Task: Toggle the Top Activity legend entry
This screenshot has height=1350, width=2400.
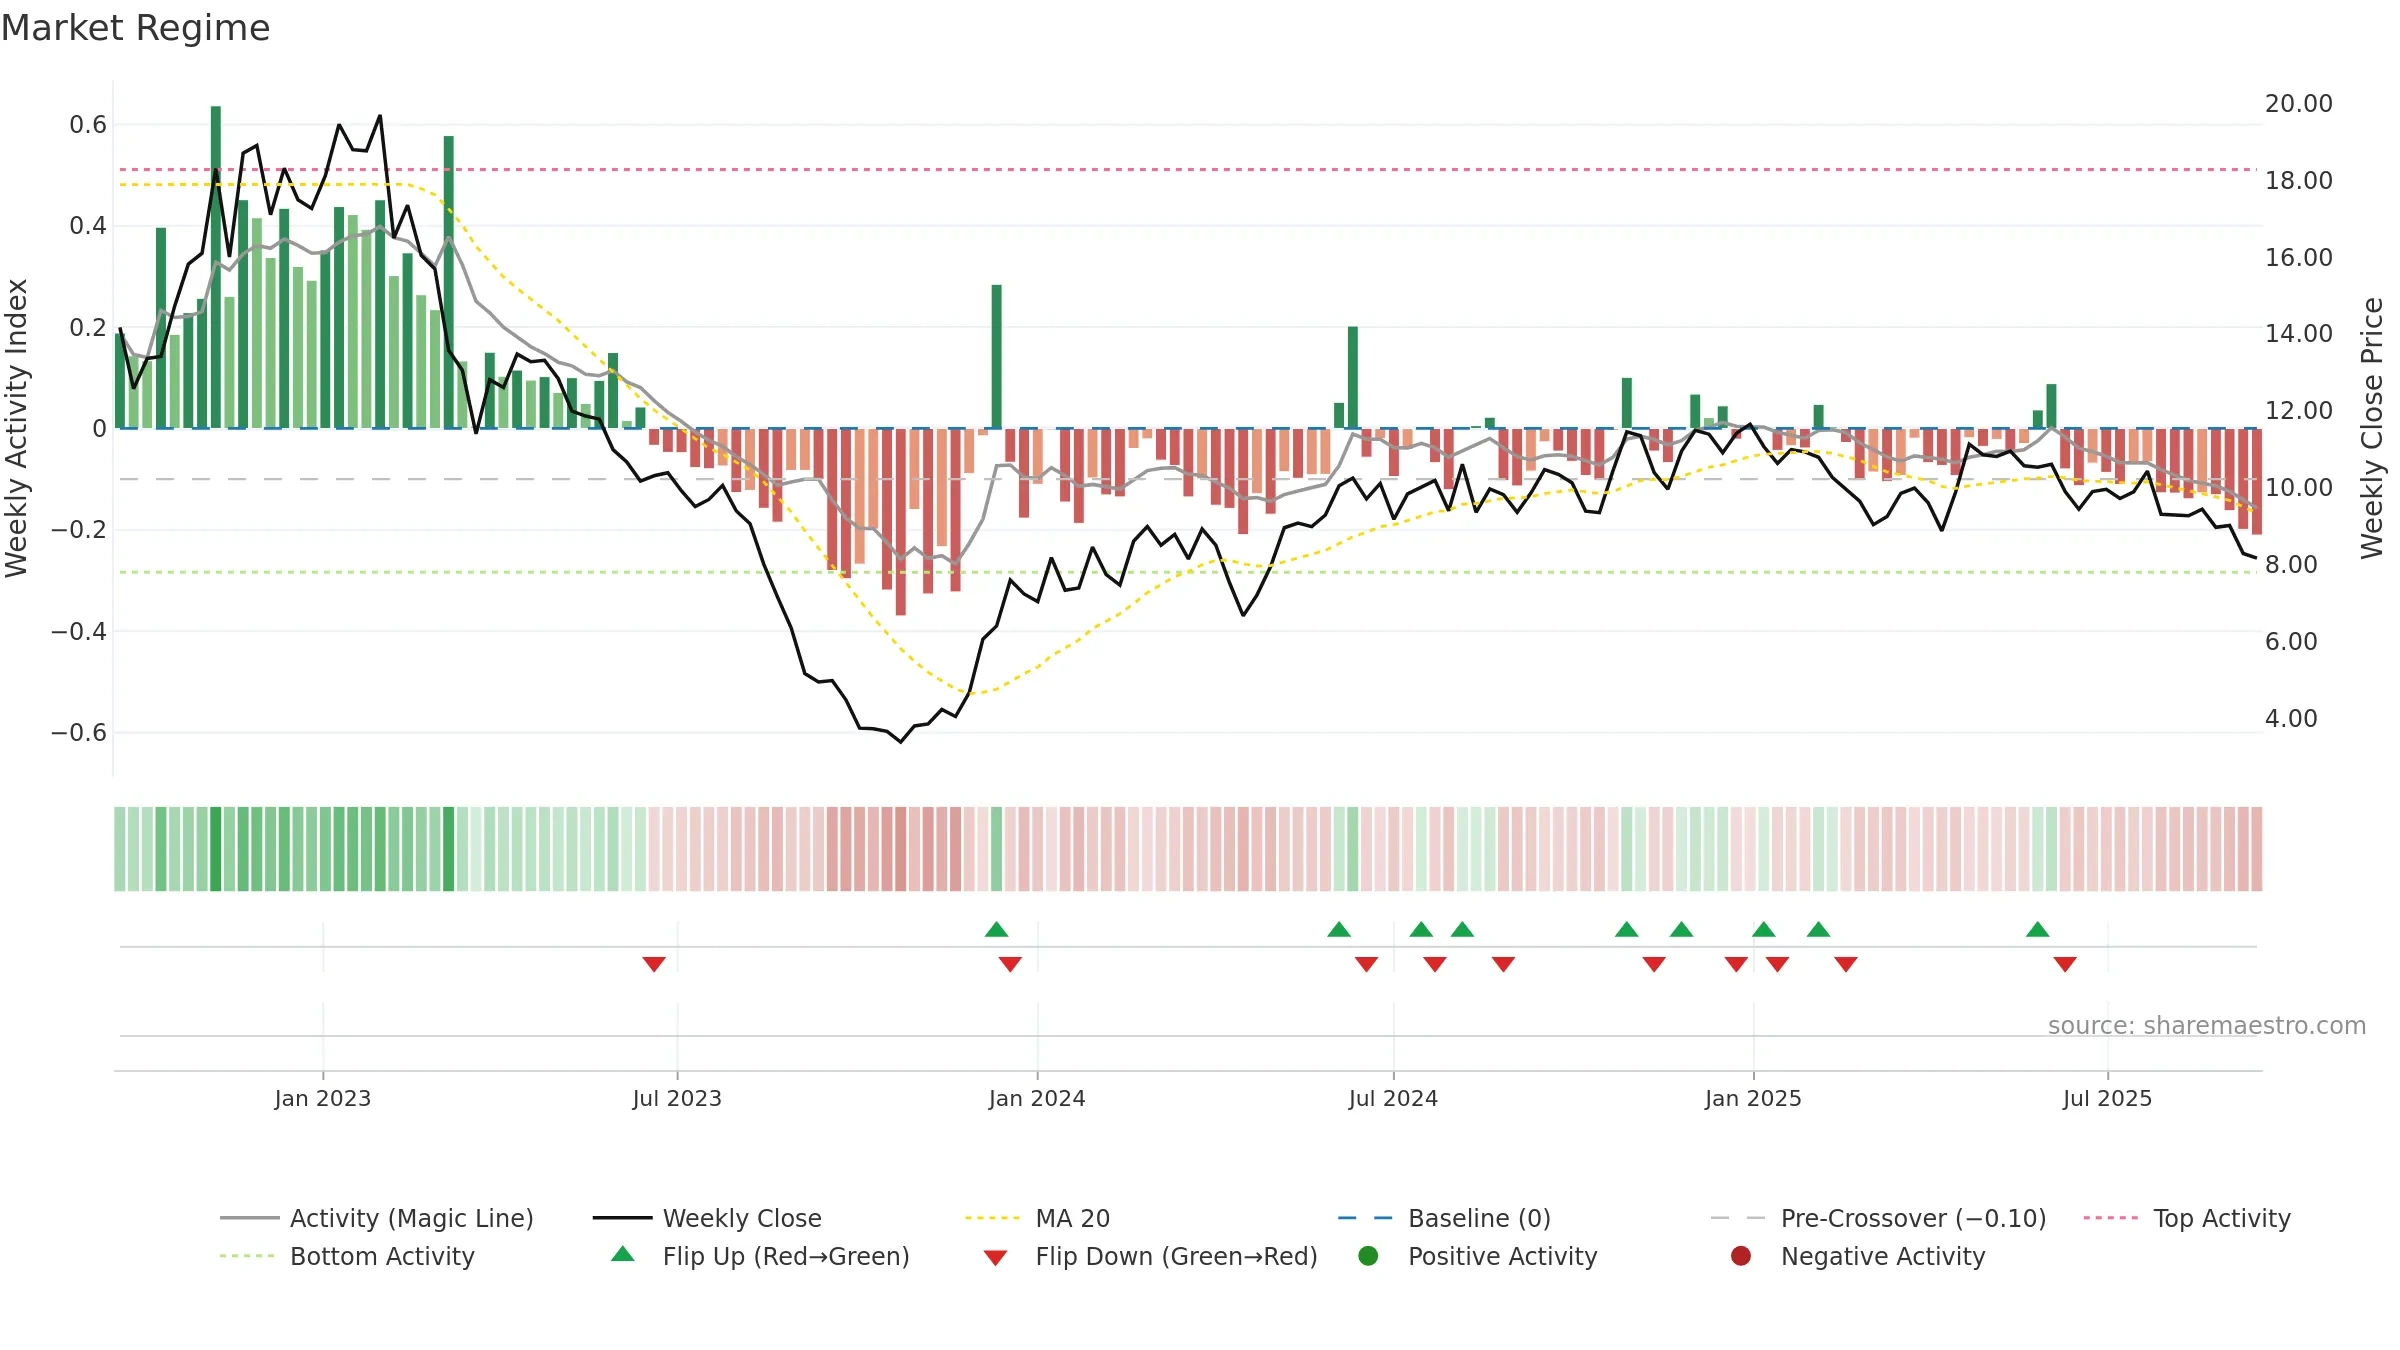Action: [2187, 1218]
